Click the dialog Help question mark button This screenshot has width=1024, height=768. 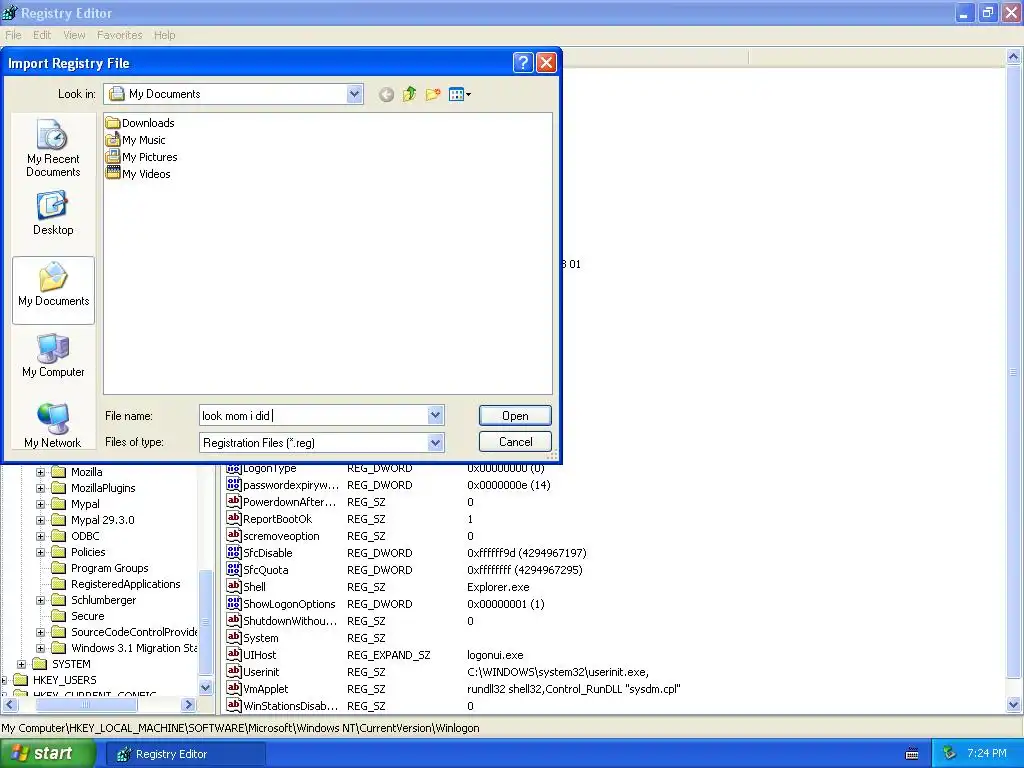(522, 63)
